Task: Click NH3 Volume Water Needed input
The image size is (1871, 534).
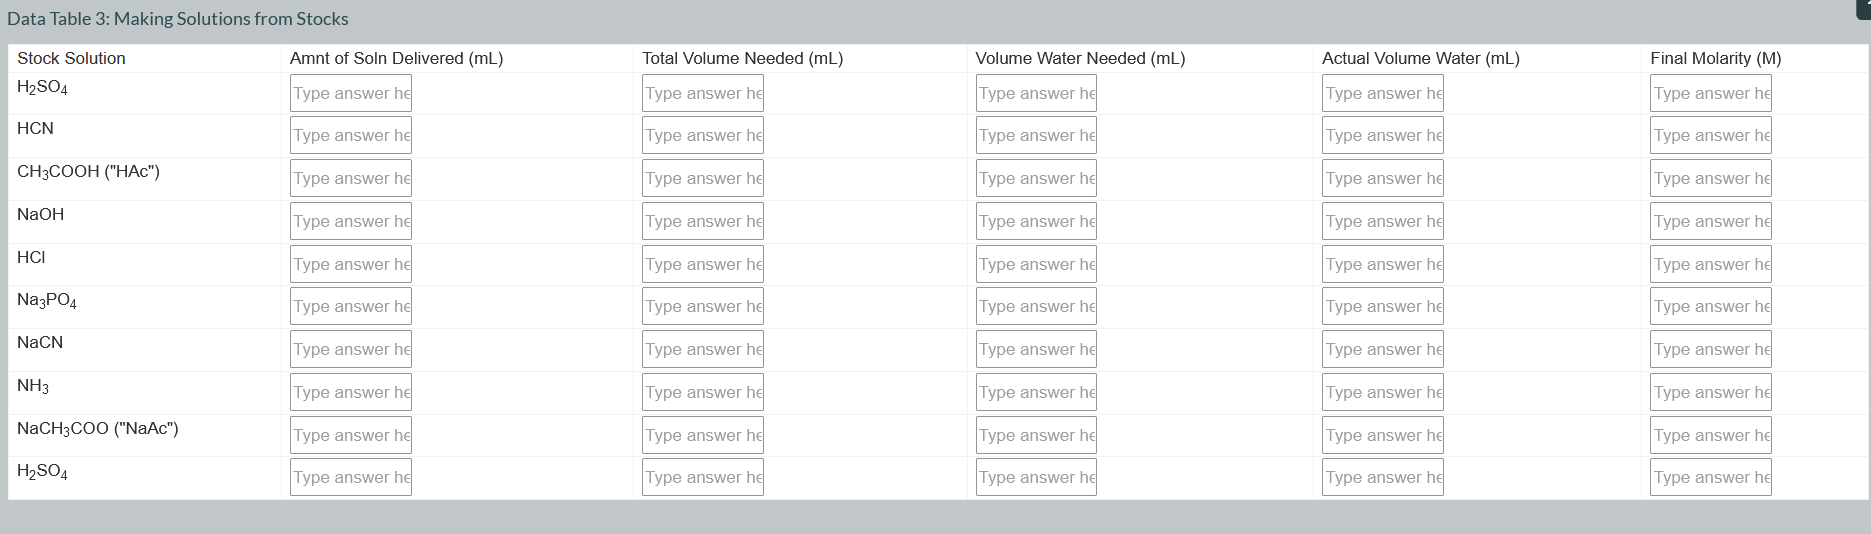Action: (1035, 393)
